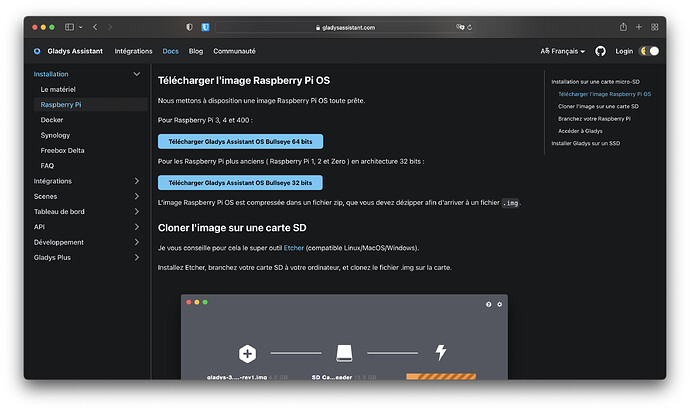Open a new tab with plus icon
Image resolution: width=690 pixels, height=411 pixels.
pyautogui.click(x=639, y=27)
